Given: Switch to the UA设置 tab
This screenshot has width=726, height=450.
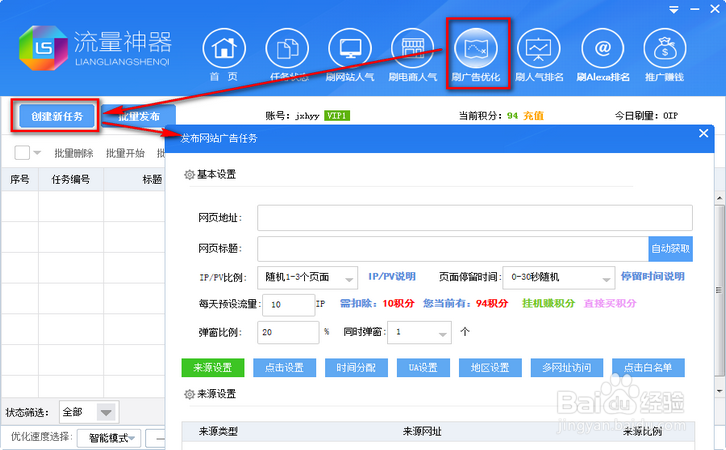Looking at the screenshot, I should (423, 368).
